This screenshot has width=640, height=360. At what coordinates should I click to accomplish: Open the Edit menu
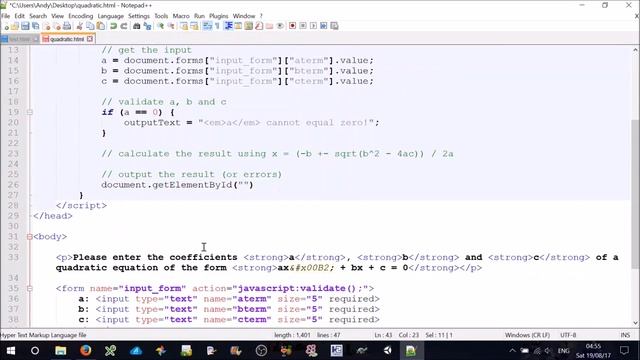[20, 16]
